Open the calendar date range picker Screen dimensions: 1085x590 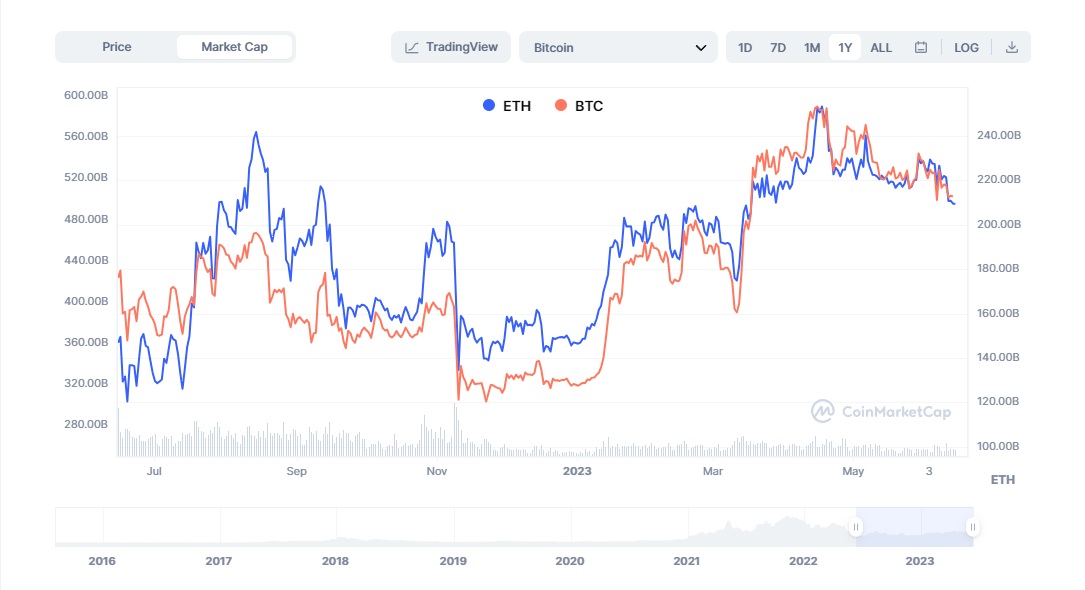click(x=921, y=47)
